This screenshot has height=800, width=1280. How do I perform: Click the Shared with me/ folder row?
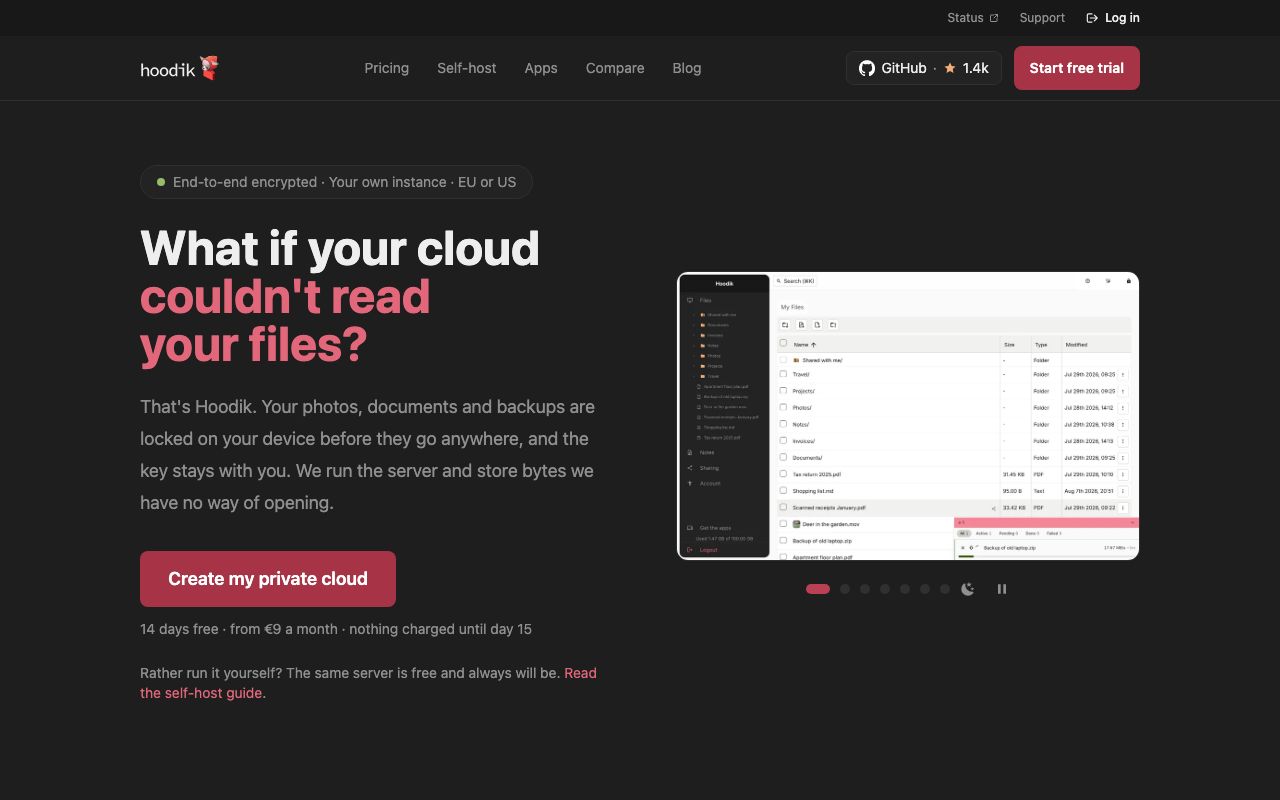(x=955, y=360)
